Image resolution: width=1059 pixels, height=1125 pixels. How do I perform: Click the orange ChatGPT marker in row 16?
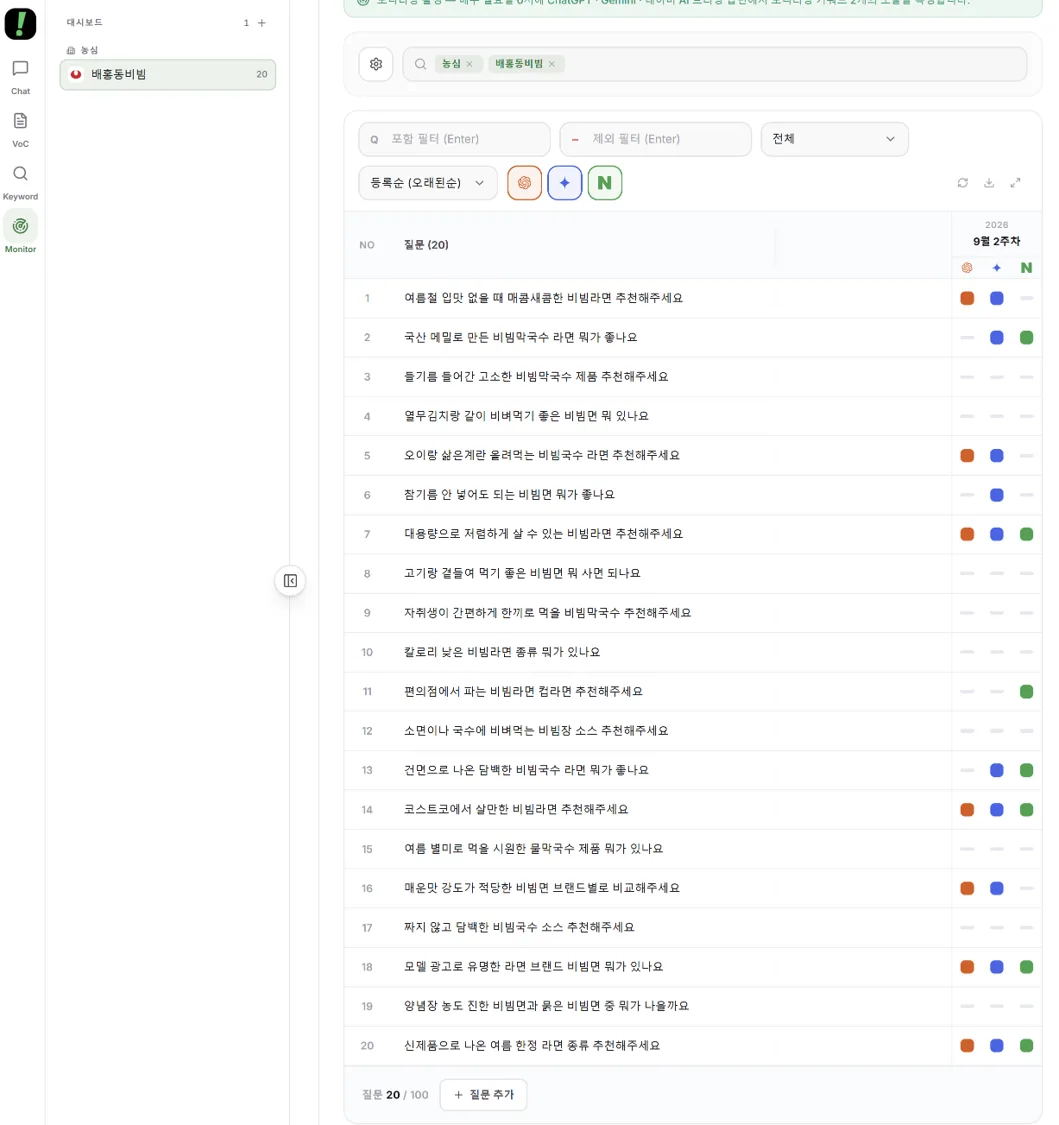(967, 888)
